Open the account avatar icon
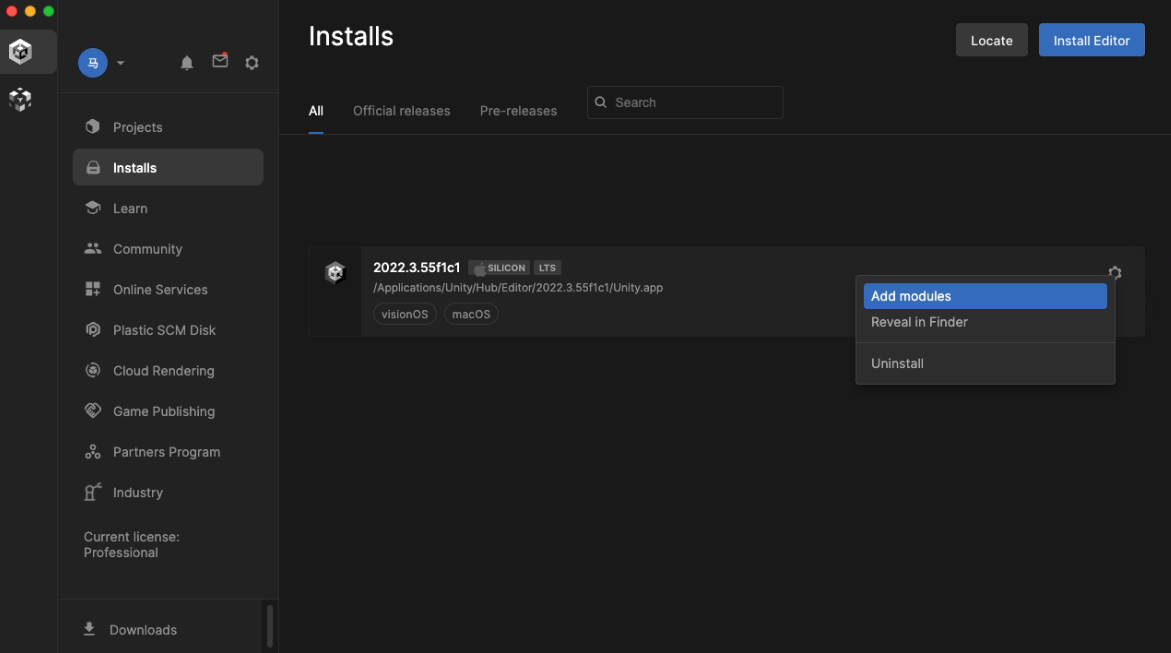Screen dimensions: 1171x653 click(93, 63)
